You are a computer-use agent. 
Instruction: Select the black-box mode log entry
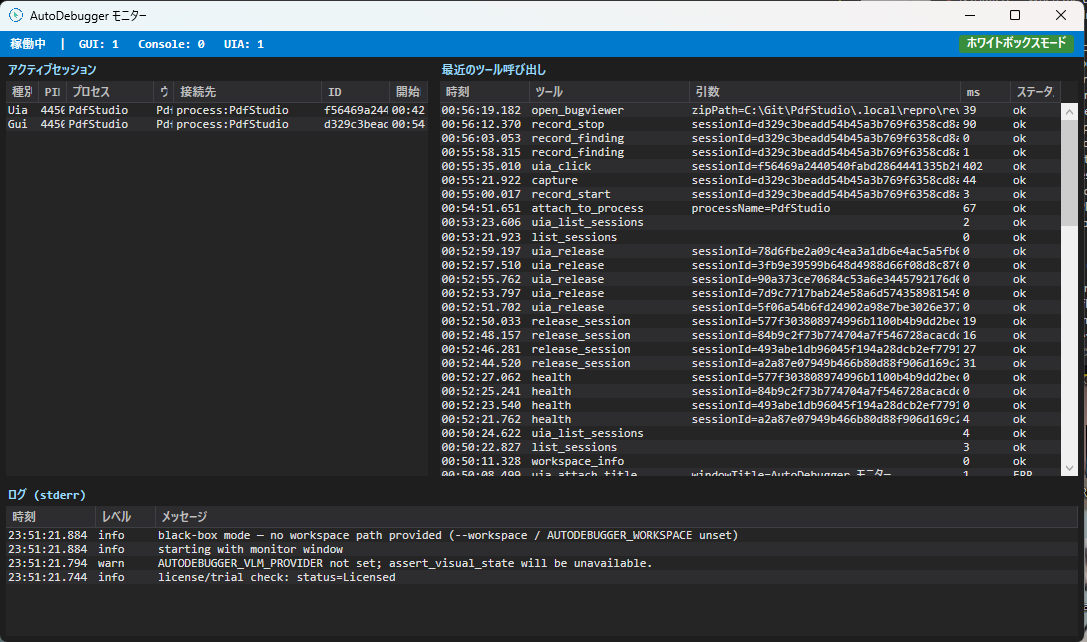click(x=542, y=535)
